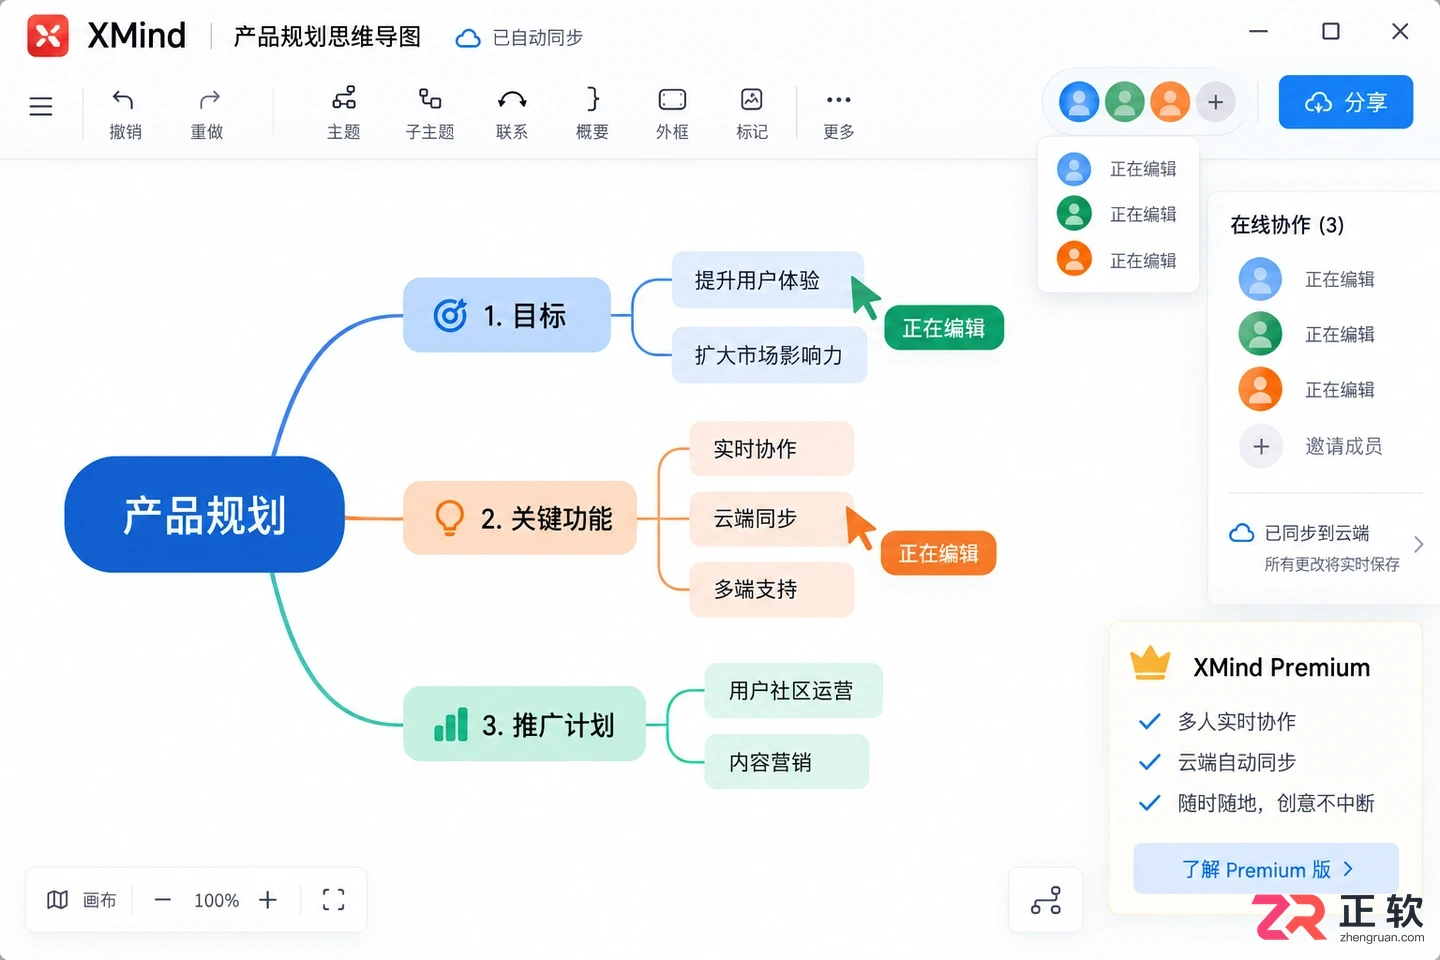Select the 1. 目标 branch topic
1440x960 pixels.
507,315
